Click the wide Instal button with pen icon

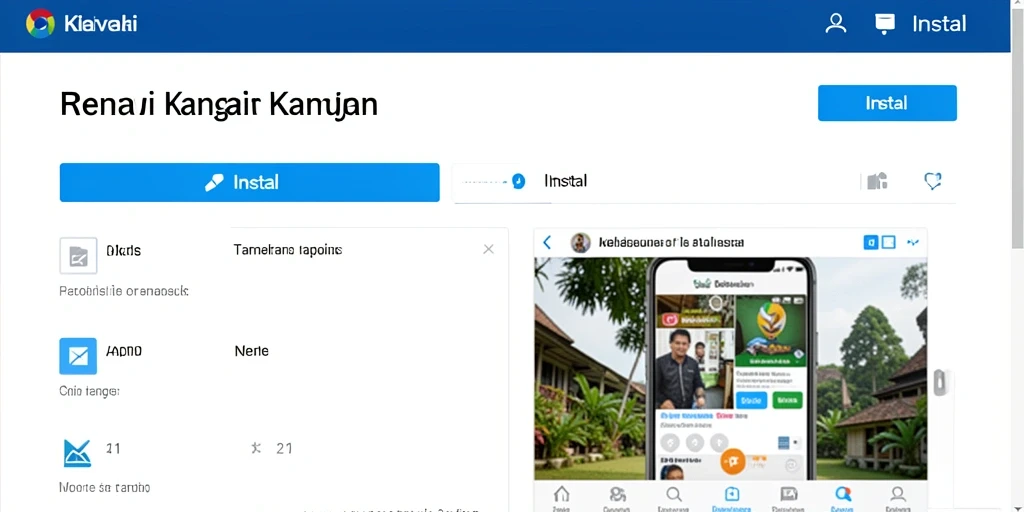coord(249,182)
